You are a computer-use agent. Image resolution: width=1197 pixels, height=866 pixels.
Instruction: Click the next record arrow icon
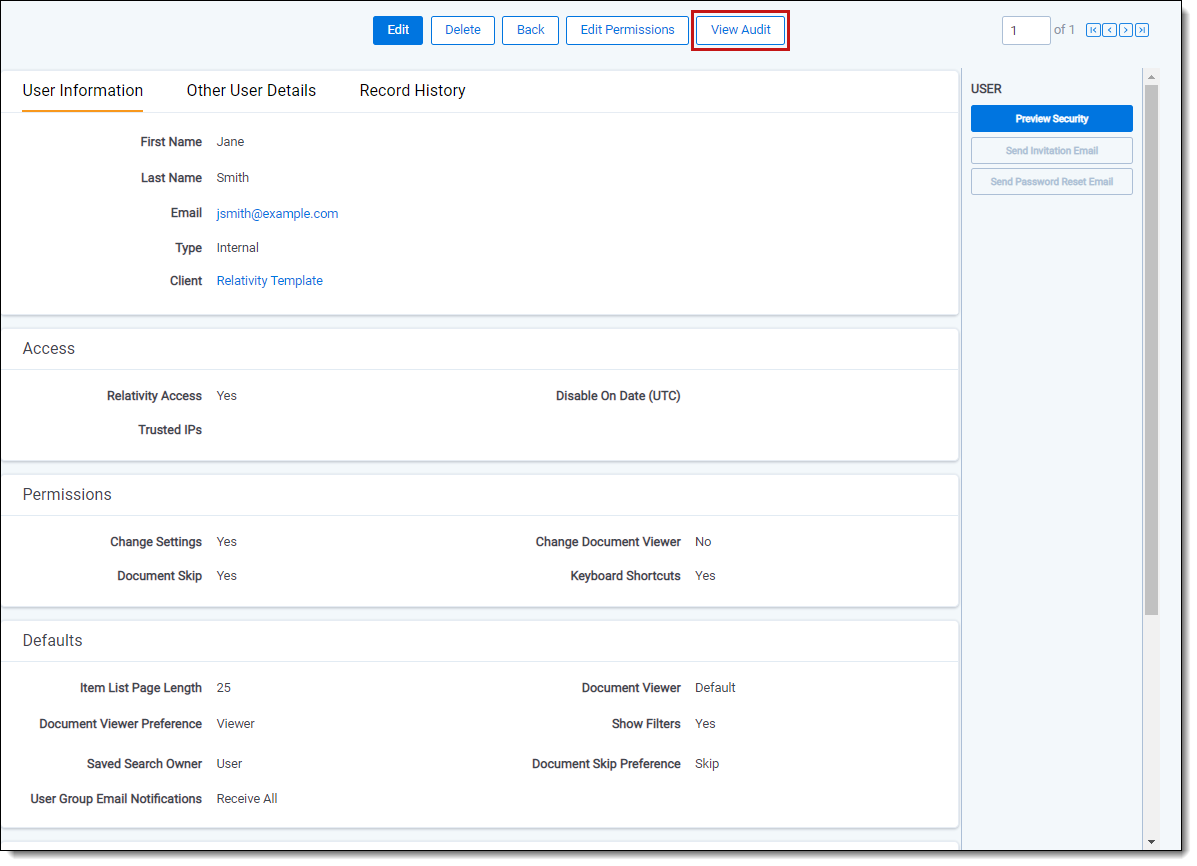(x=1126, y=30)
